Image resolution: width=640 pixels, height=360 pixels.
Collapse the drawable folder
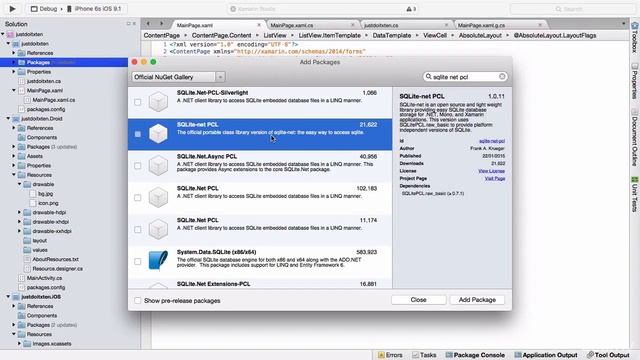[x=19, y=184]
